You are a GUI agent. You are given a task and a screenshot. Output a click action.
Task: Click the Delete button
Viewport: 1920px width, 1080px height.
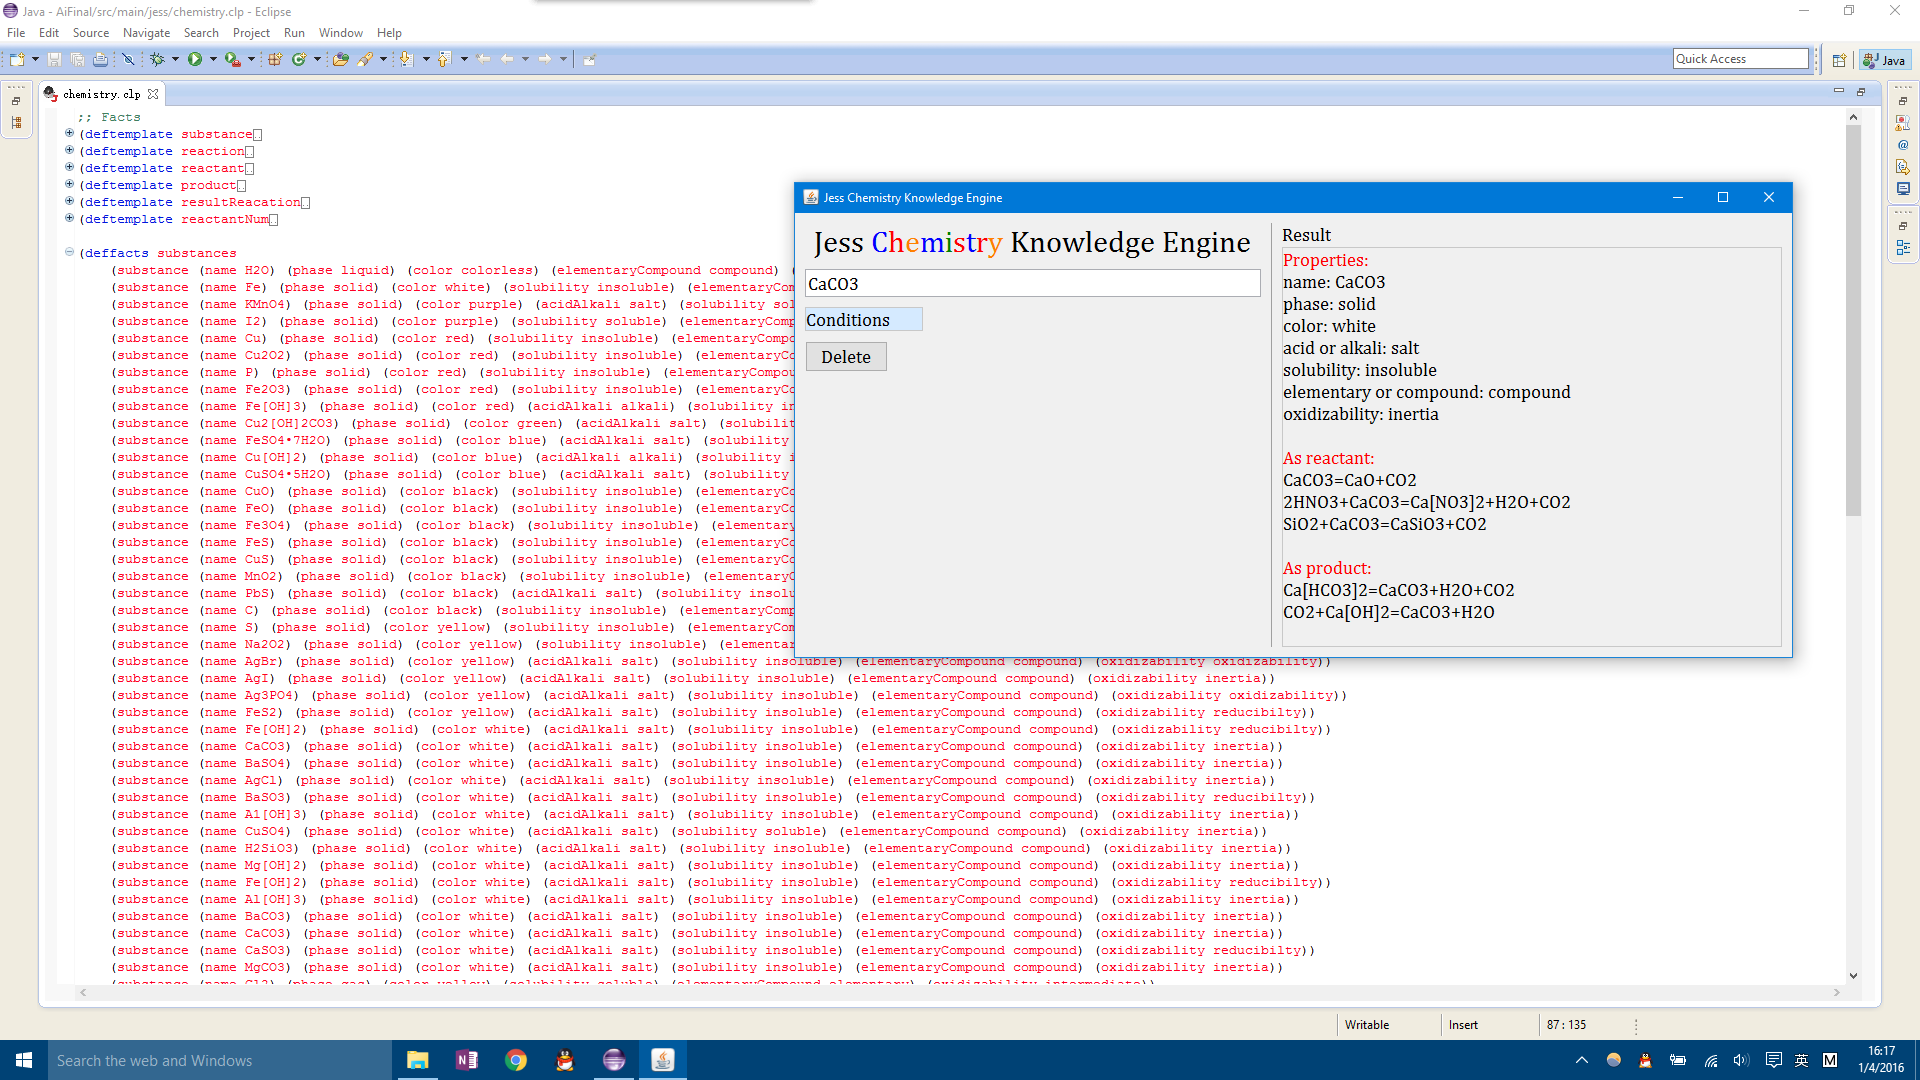coord(846,357)
